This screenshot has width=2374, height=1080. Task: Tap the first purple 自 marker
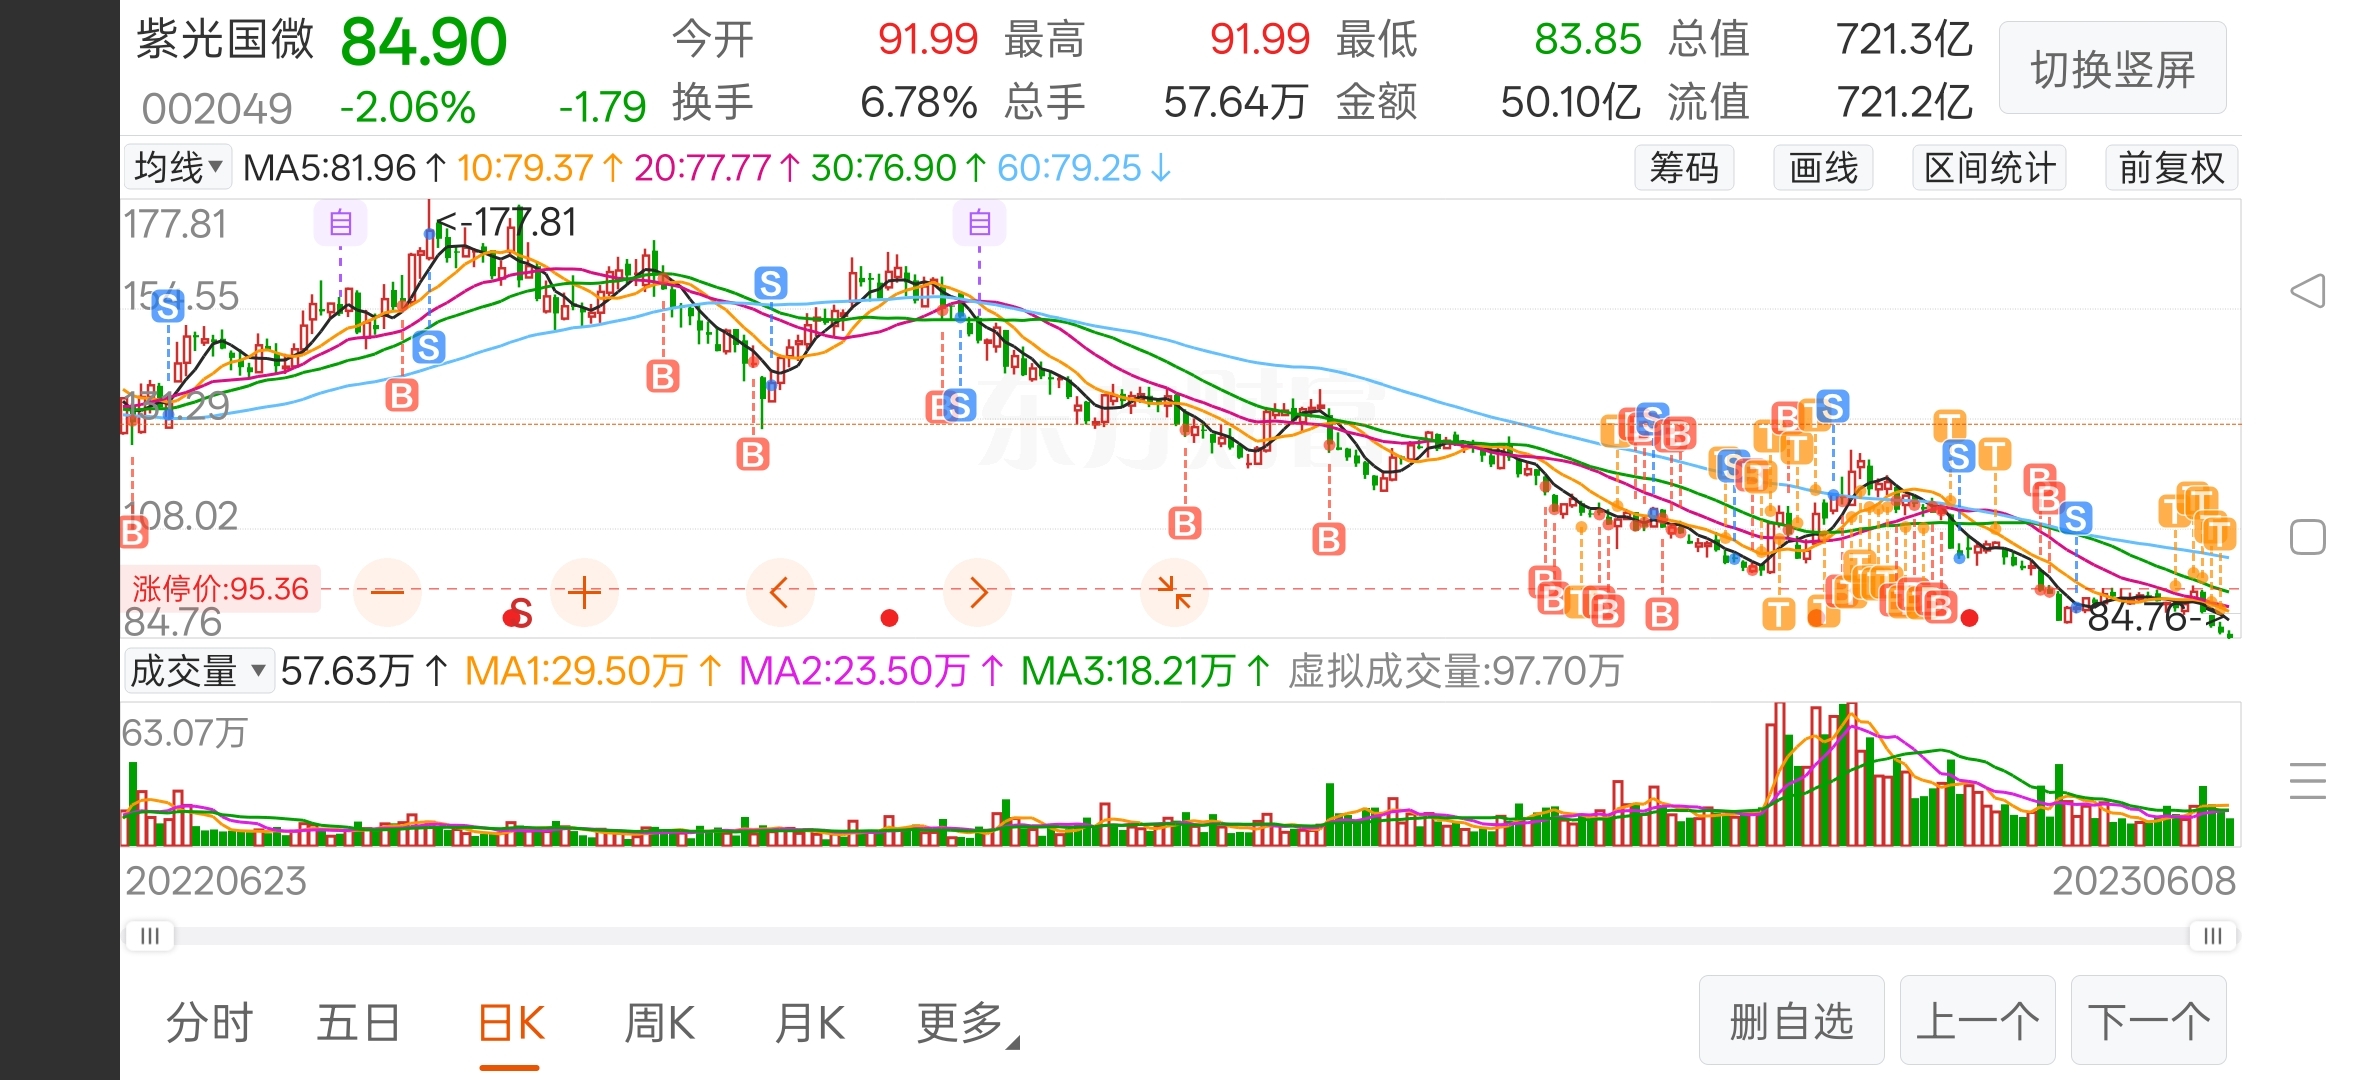[x=341, y=222]
